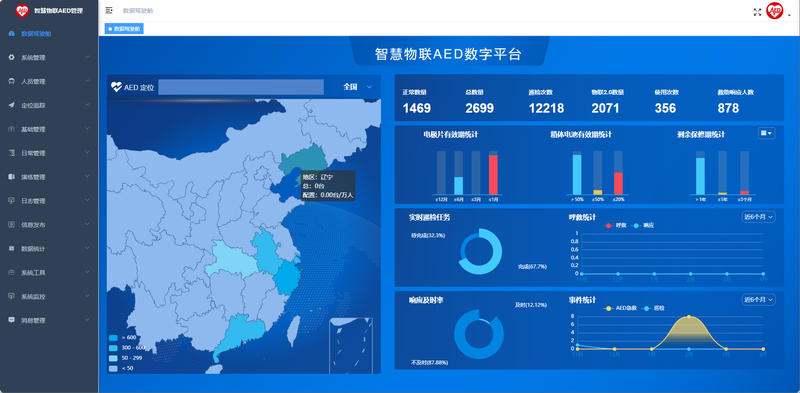Image resolution: width=800 pixels, height=393 pixels.
Task: Open the AED user avatar in top right
Action: (774, 11)
